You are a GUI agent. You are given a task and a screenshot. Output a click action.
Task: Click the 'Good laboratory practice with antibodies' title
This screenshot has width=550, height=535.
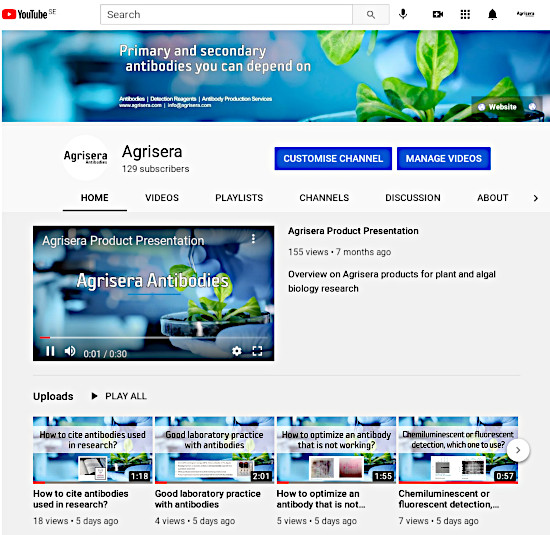click(208, 499)
